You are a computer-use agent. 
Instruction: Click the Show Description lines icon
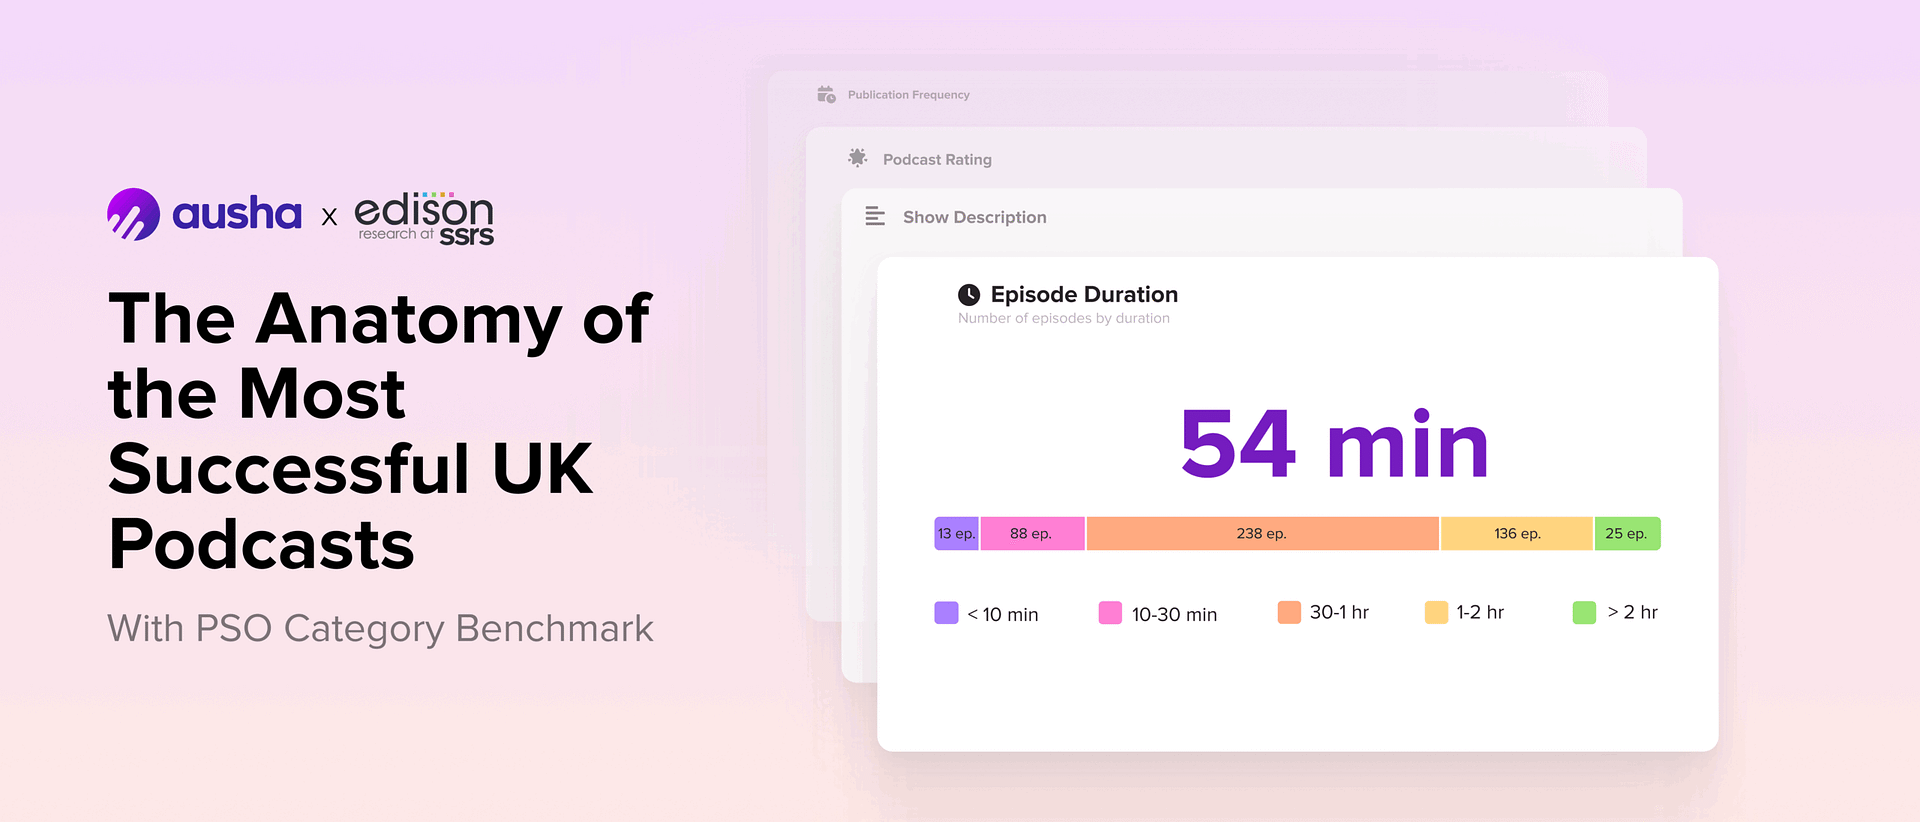875,216
